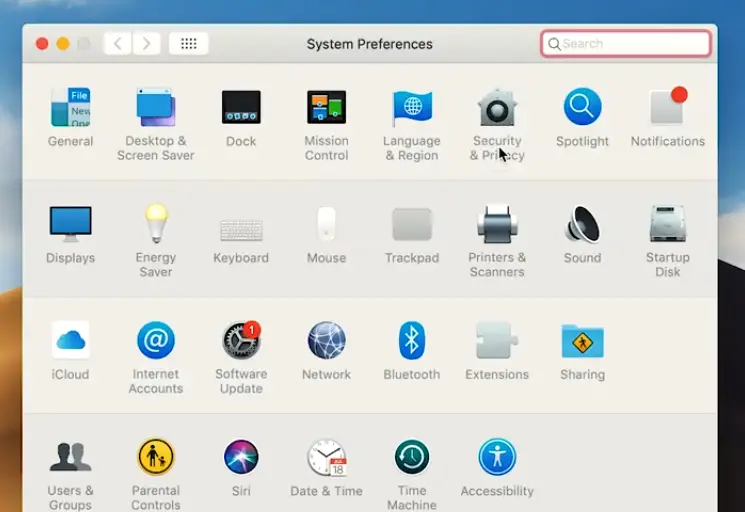The image size is (745, 512).
Task: Click the Show All grid button
Action: (x=189, y=44)
